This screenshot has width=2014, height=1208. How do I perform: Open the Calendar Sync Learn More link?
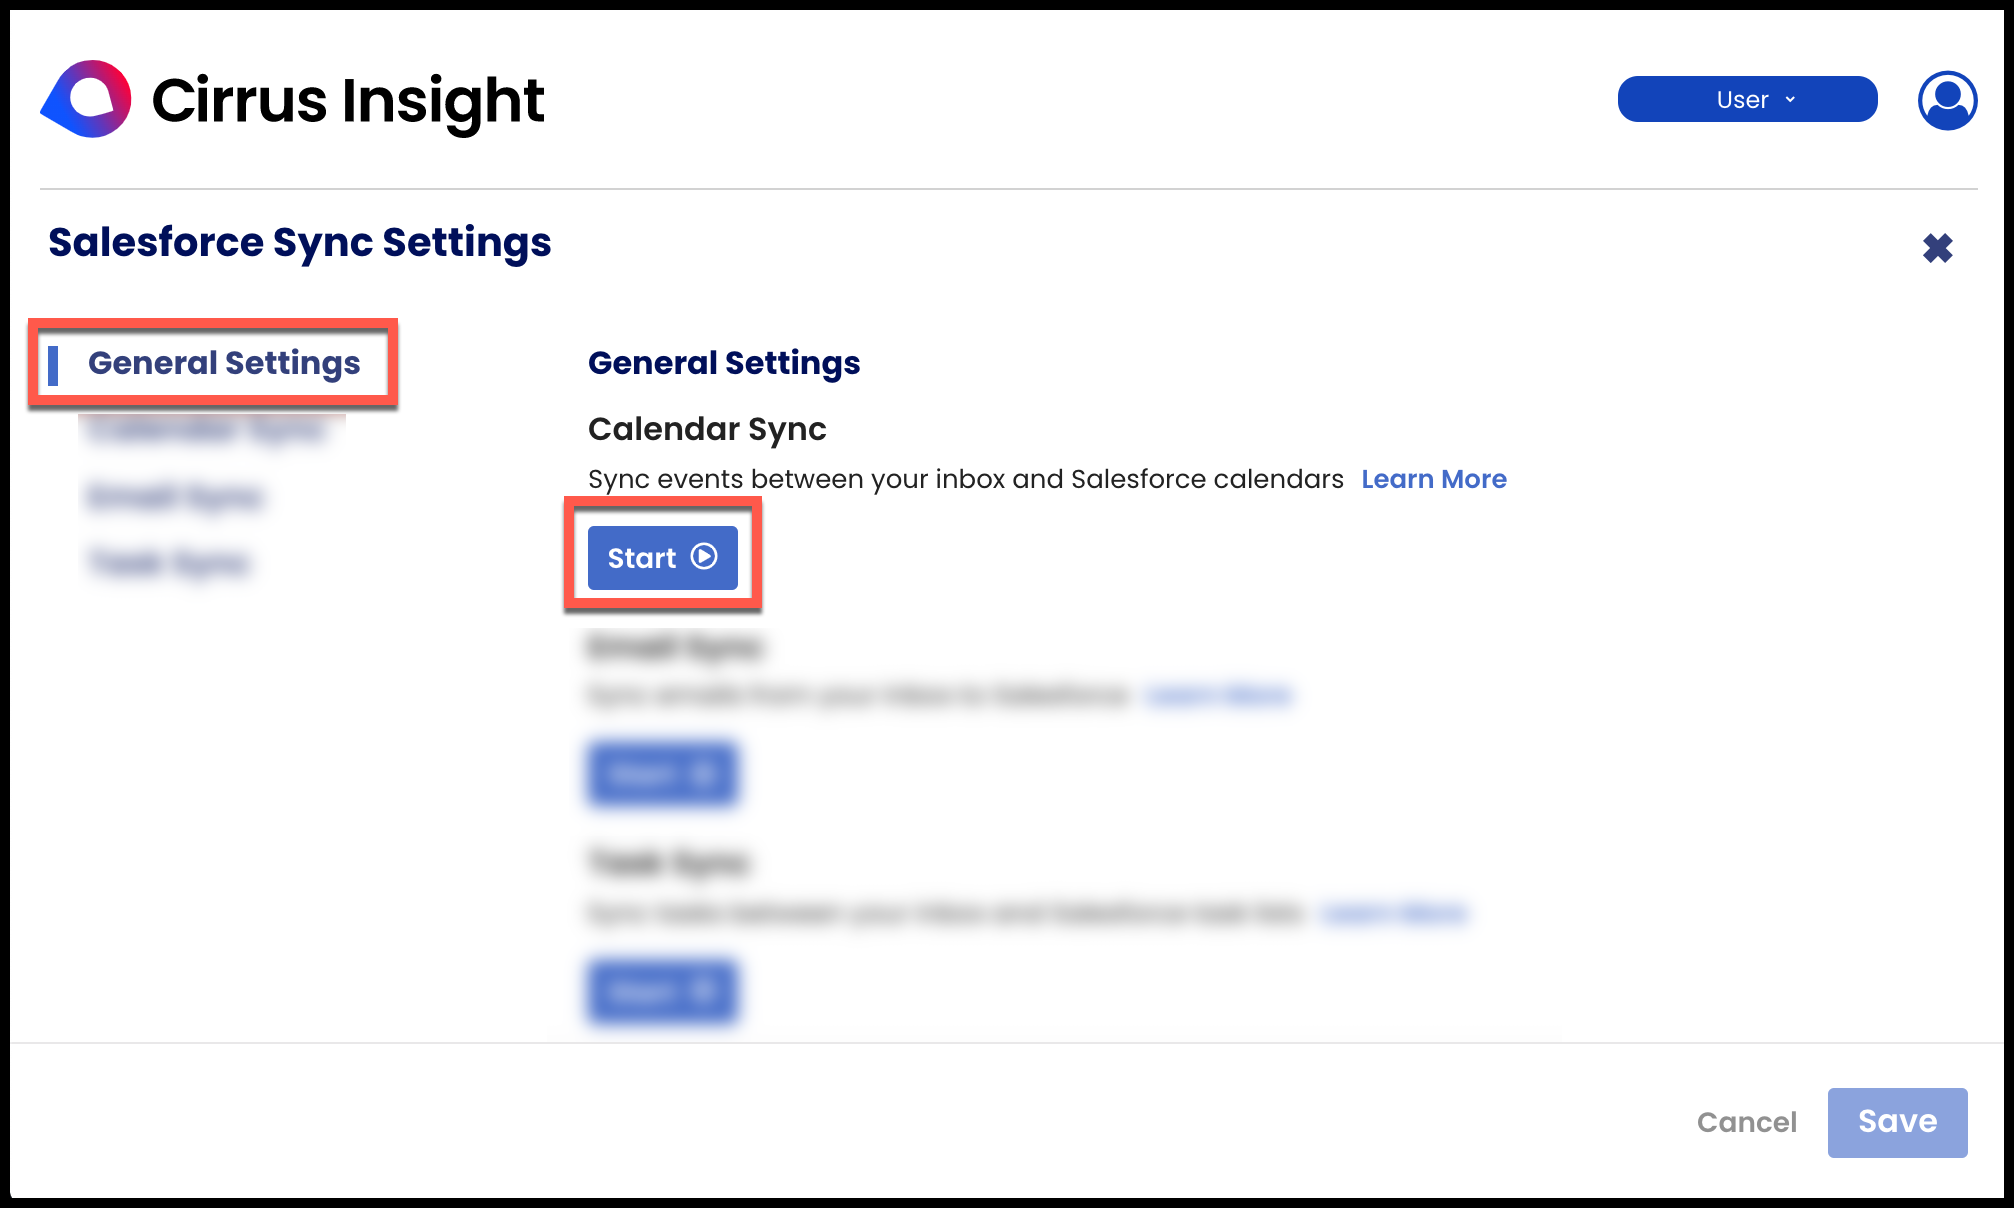(1433, 480)
